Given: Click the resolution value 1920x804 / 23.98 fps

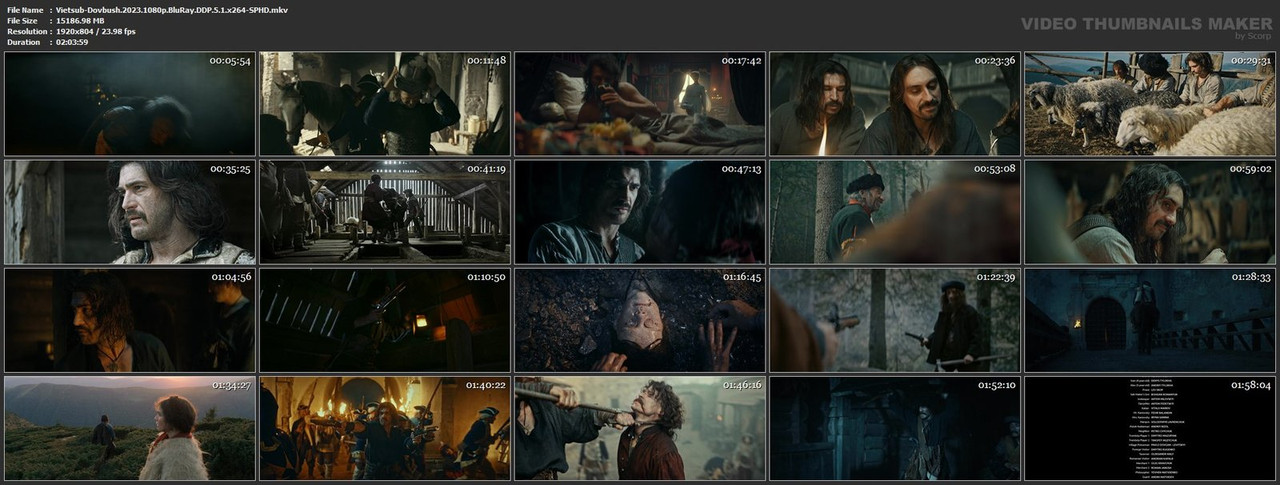Looking at the screenshot, I should click(x=96, y=31).
